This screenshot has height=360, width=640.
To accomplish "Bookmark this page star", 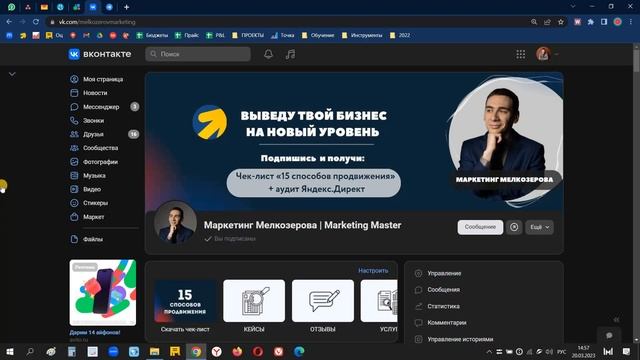I will tap(561, 22).
